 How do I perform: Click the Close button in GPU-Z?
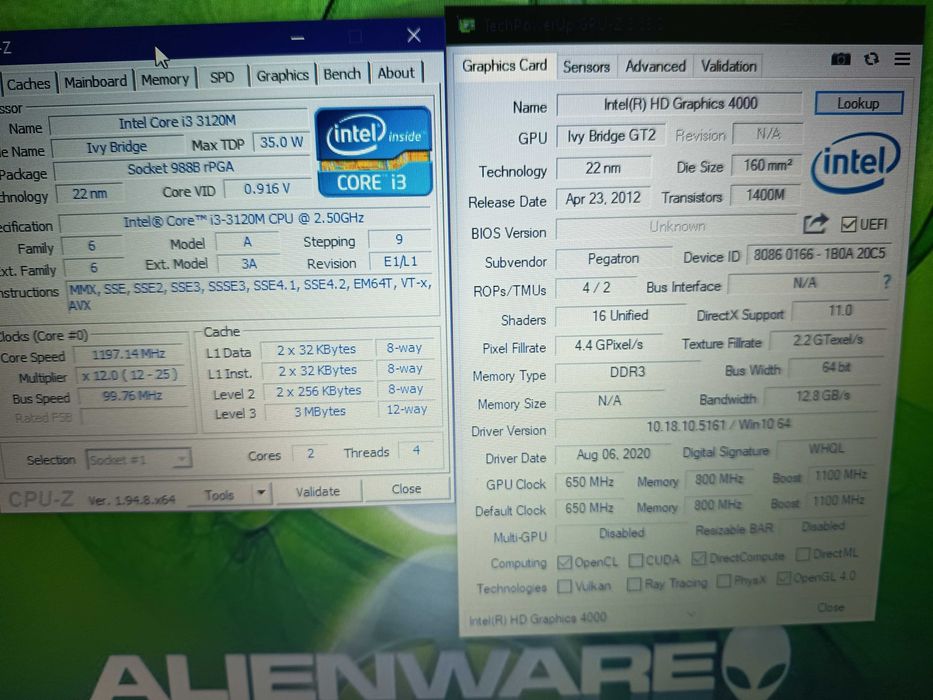coord(831,607)
